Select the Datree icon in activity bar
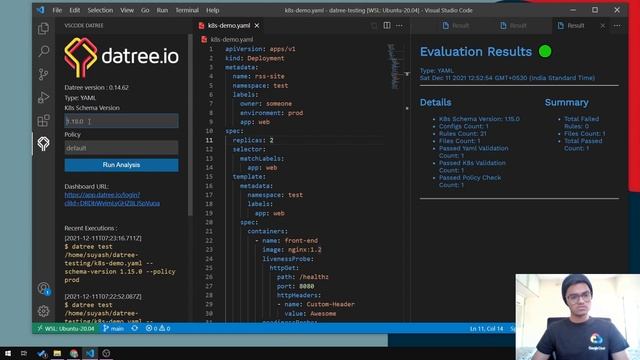Viewport: 640px width, 360px height. [x=43, y=144]
